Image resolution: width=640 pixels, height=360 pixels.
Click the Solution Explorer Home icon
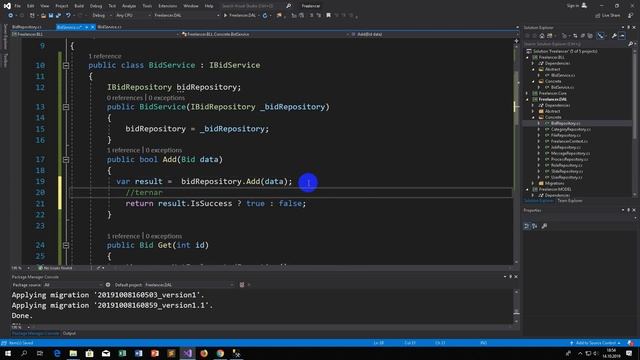click(x=542, y=36)
